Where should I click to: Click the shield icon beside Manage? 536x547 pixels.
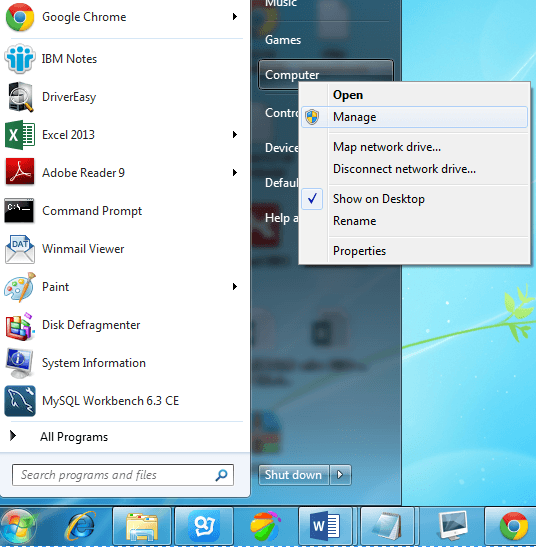(x=312, y=117)
